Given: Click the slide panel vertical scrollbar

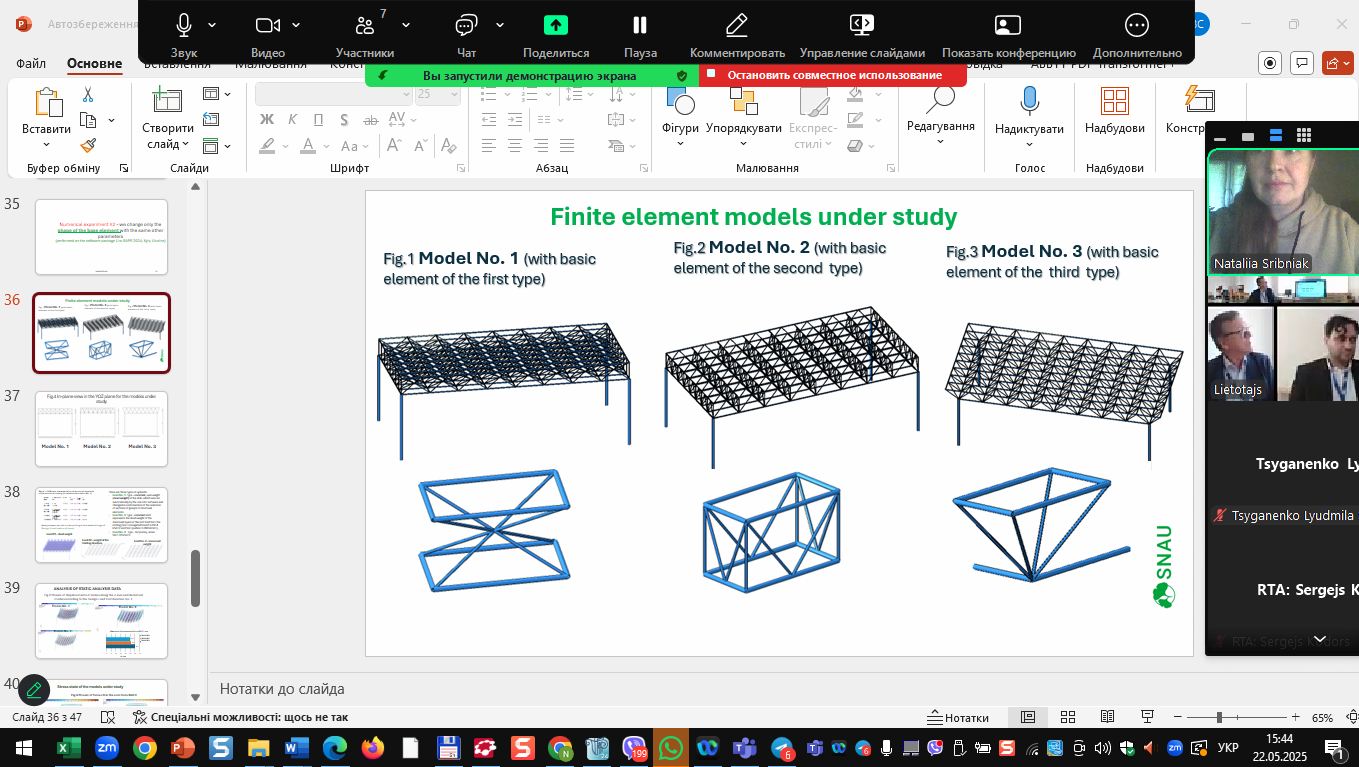Looking at the screenshot, I should tap(195, 579).
